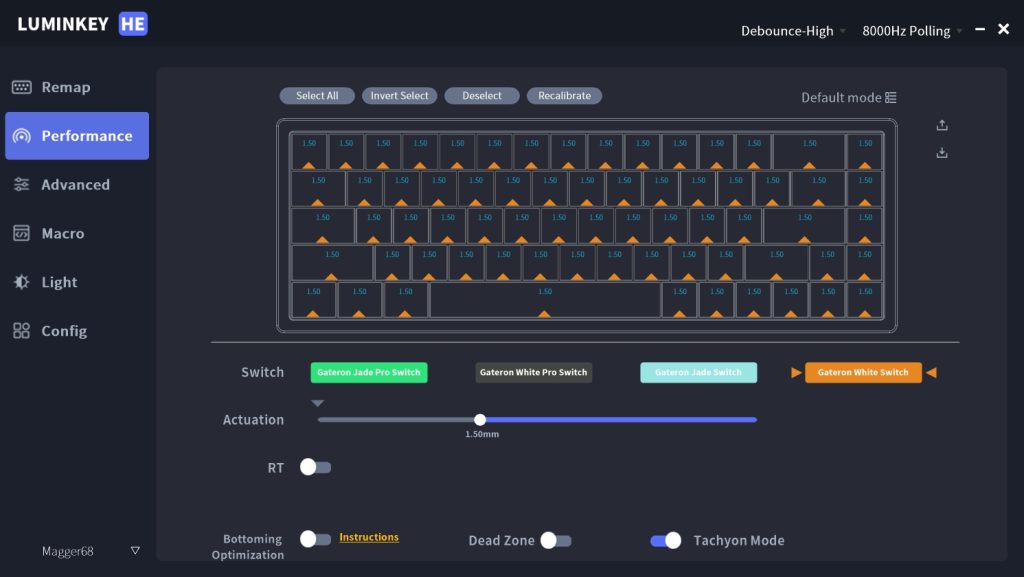Image resolution: width=1024 pixels, height=577 pixels.
Task: Click the 1.50mm actuation value label
Action: point(482,434)
